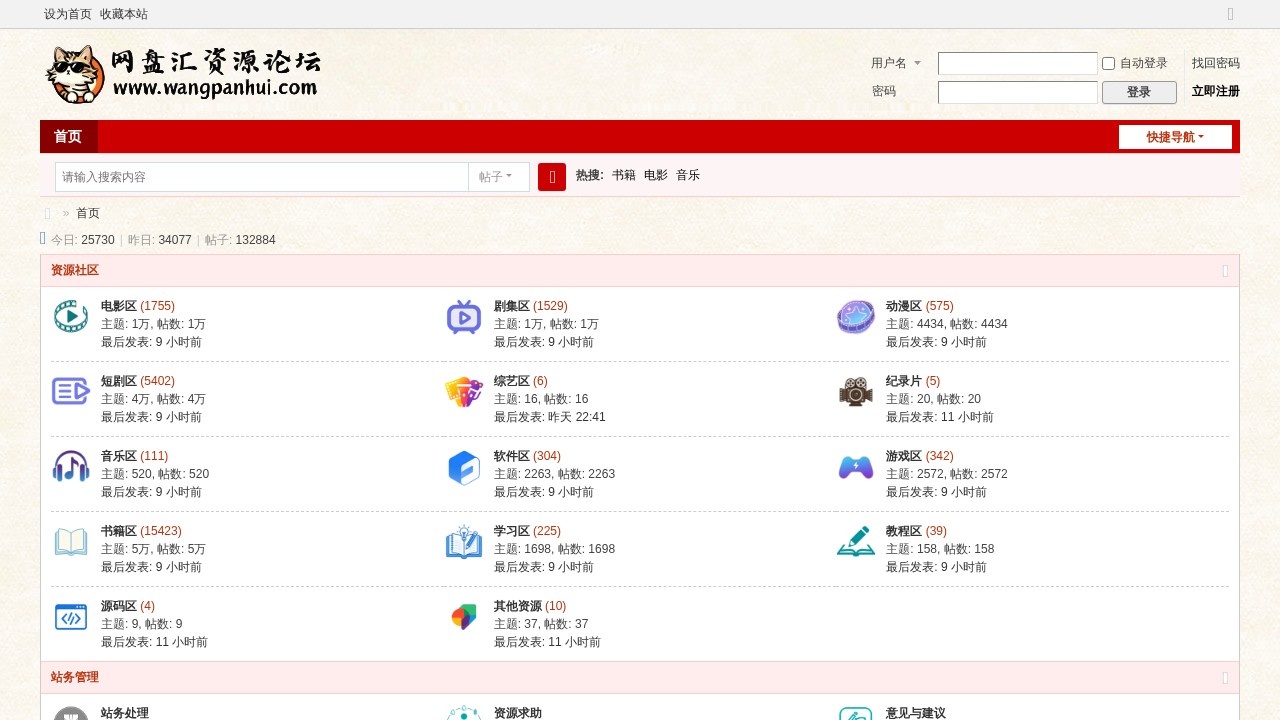Viewport: 1280px width, 720px height.
Task: Click the 站务管理 section heading
Action: tap(75, 678)
